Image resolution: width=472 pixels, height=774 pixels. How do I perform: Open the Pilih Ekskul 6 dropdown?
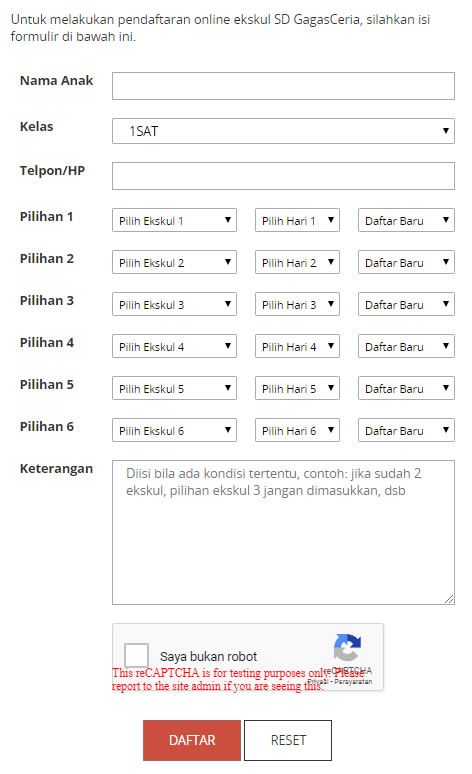[x=174, y=430]
